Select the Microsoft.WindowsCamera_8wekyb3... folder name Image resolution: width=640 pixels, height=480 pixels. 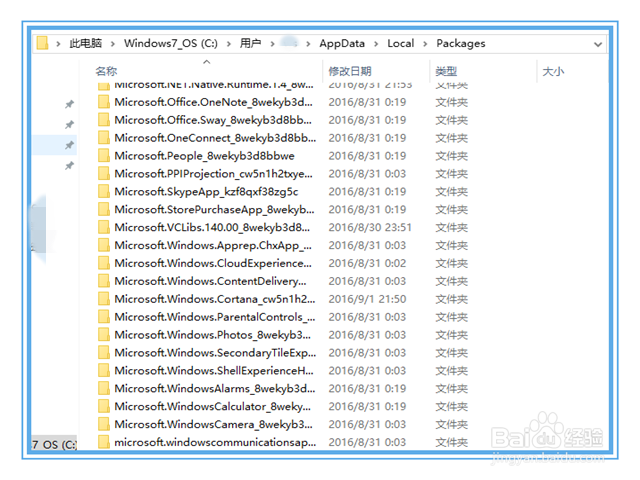click(x=213, y=424)
